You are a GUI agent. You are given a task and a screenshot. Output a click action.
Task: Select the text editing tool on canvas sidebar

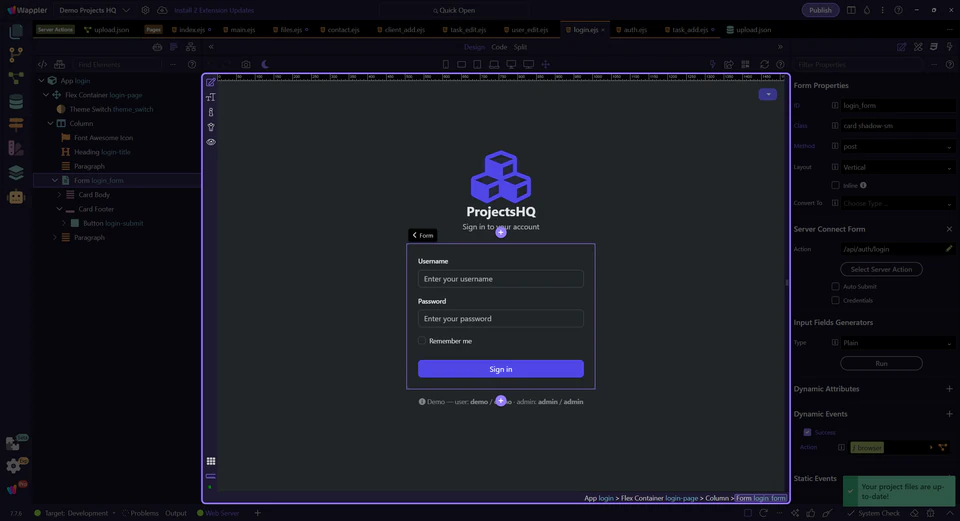(211, 97)
